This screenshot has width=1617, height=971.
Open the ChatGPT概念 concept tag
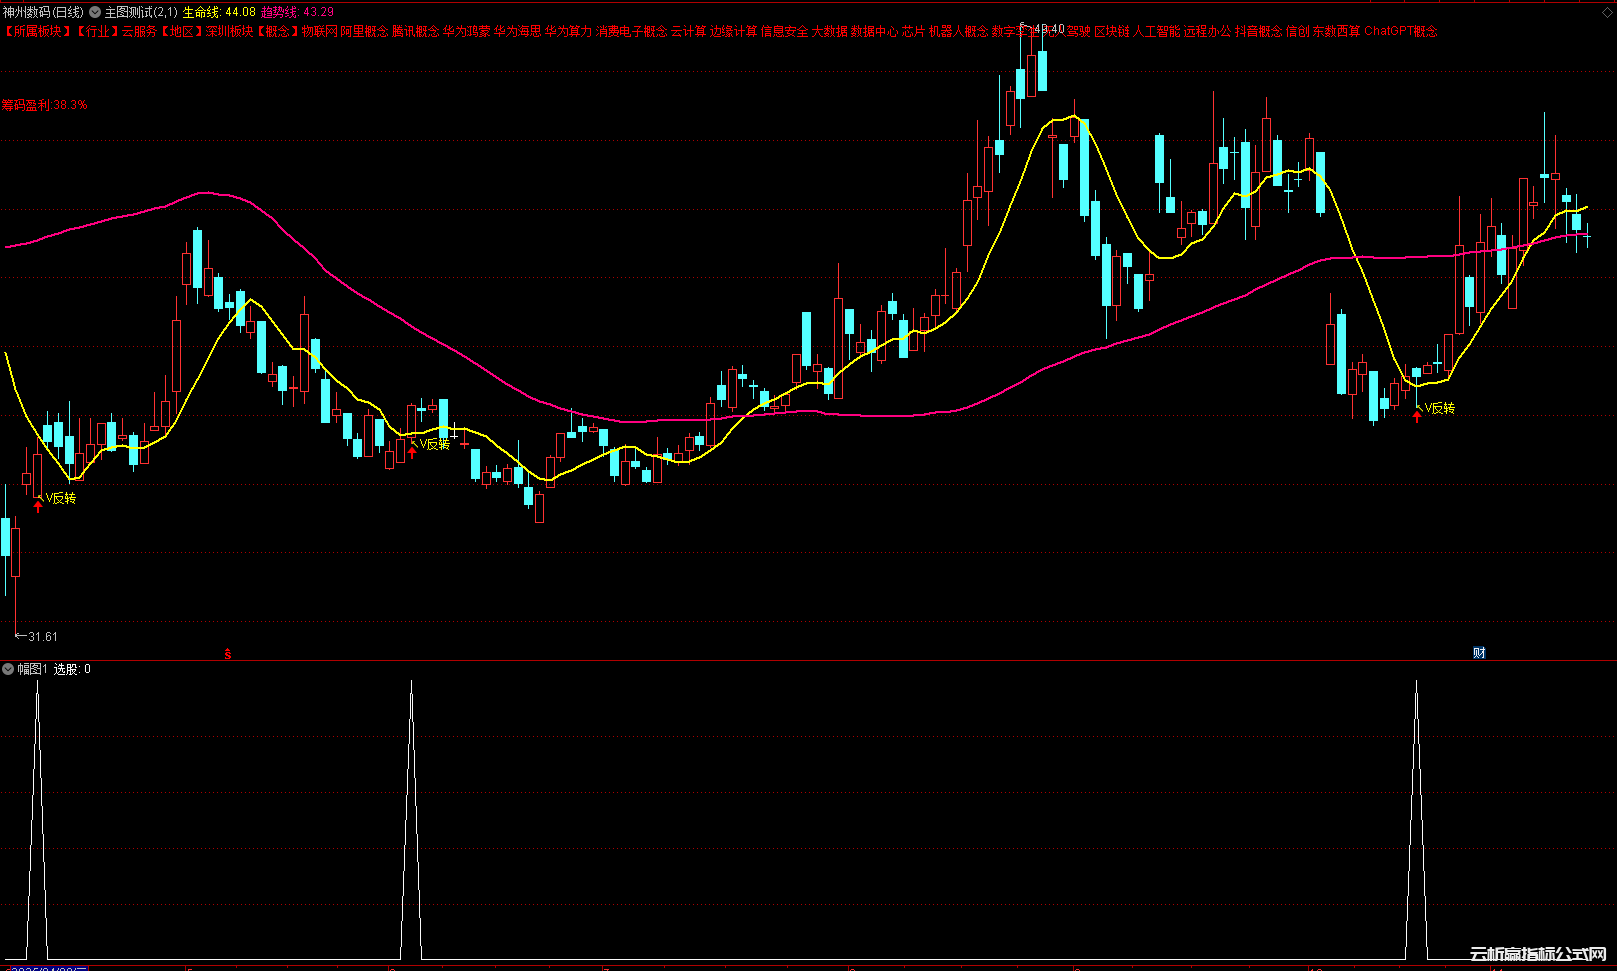1400,31
